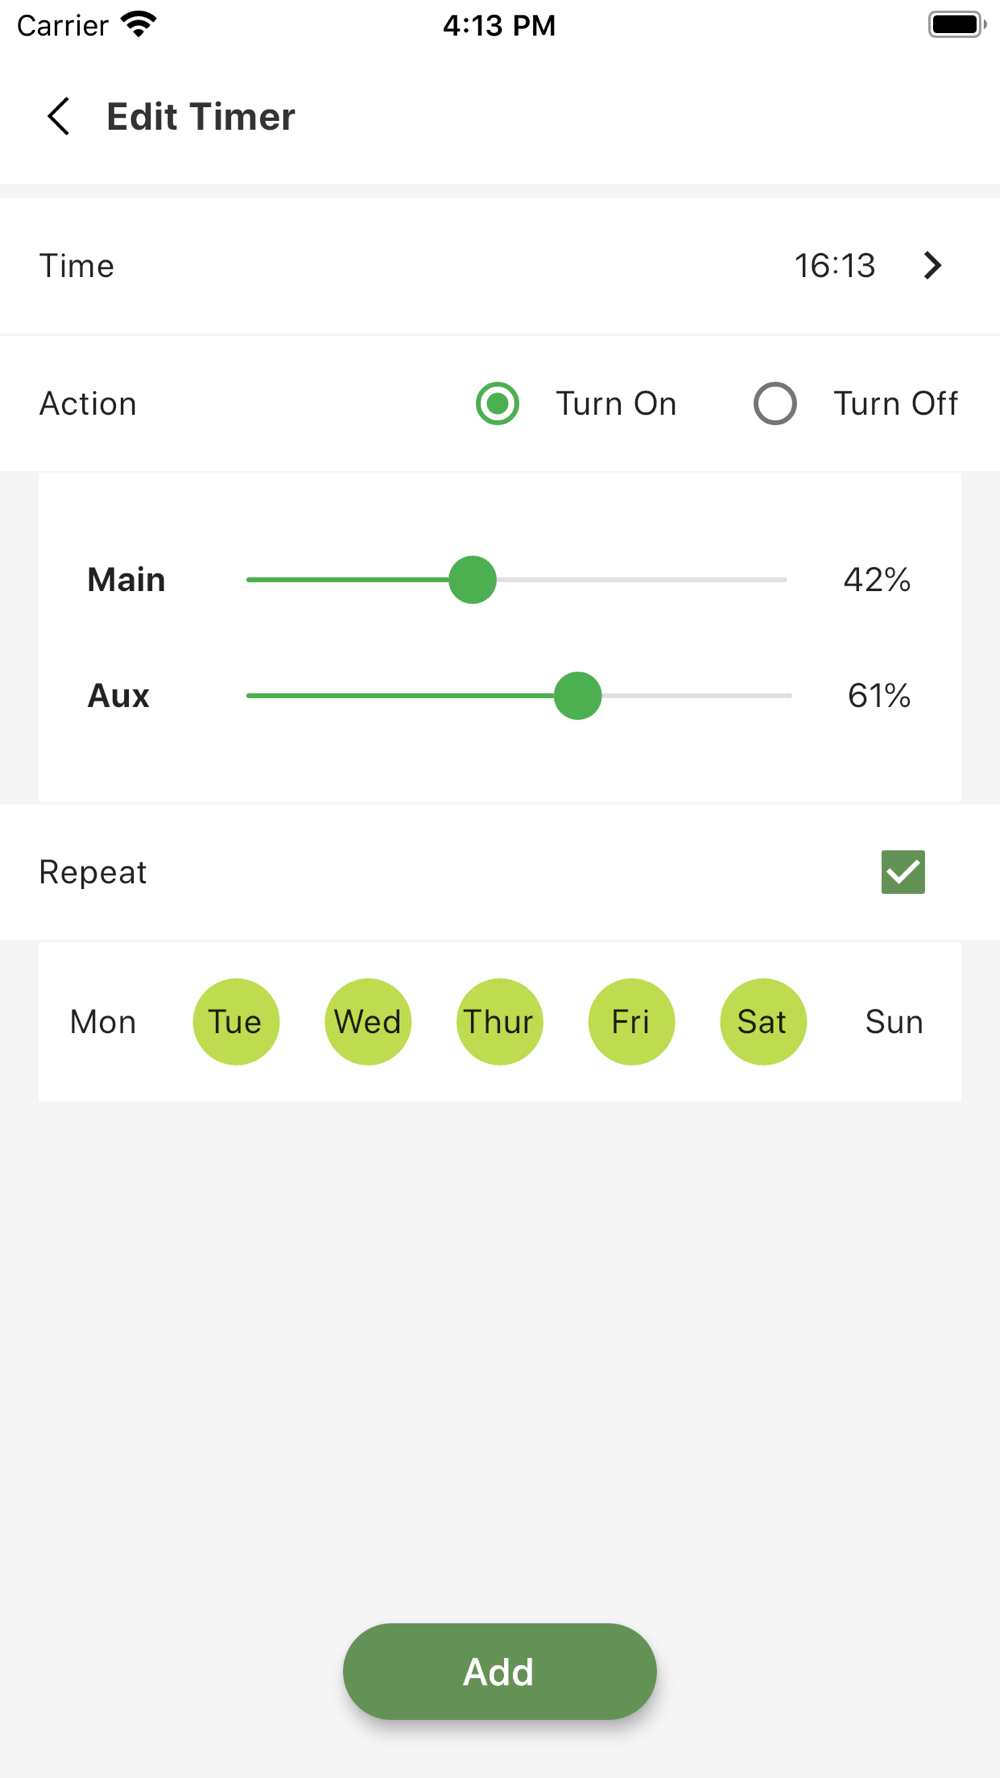Image resolution: width=1000 pixels, height=1778 pixels.
Task: Select the Turn On radio button
Action: [497, 404]
